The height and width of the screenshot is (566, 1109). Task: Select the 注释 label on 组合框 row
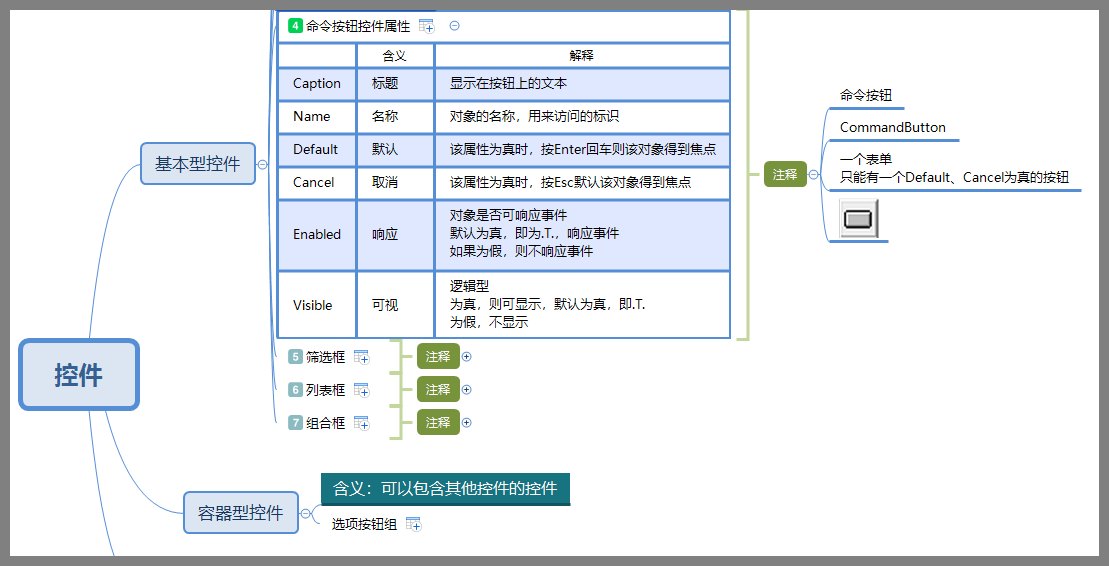click(x=439, y=422)
